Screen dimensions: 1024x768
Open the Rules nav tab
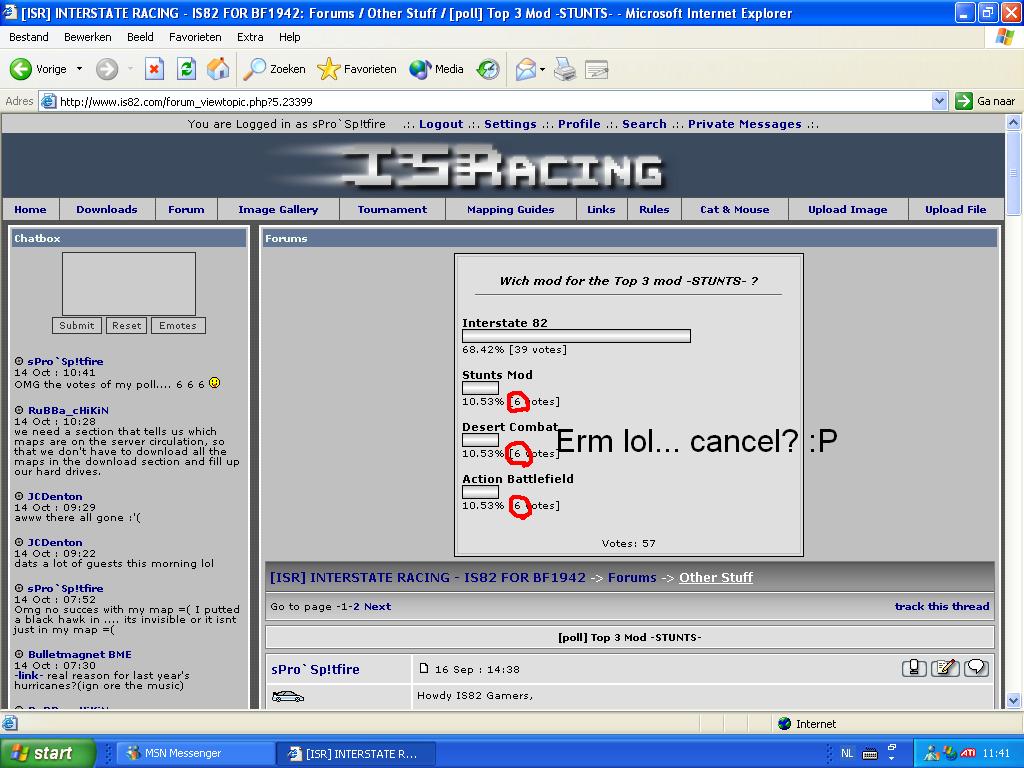[x=654, y=210]
